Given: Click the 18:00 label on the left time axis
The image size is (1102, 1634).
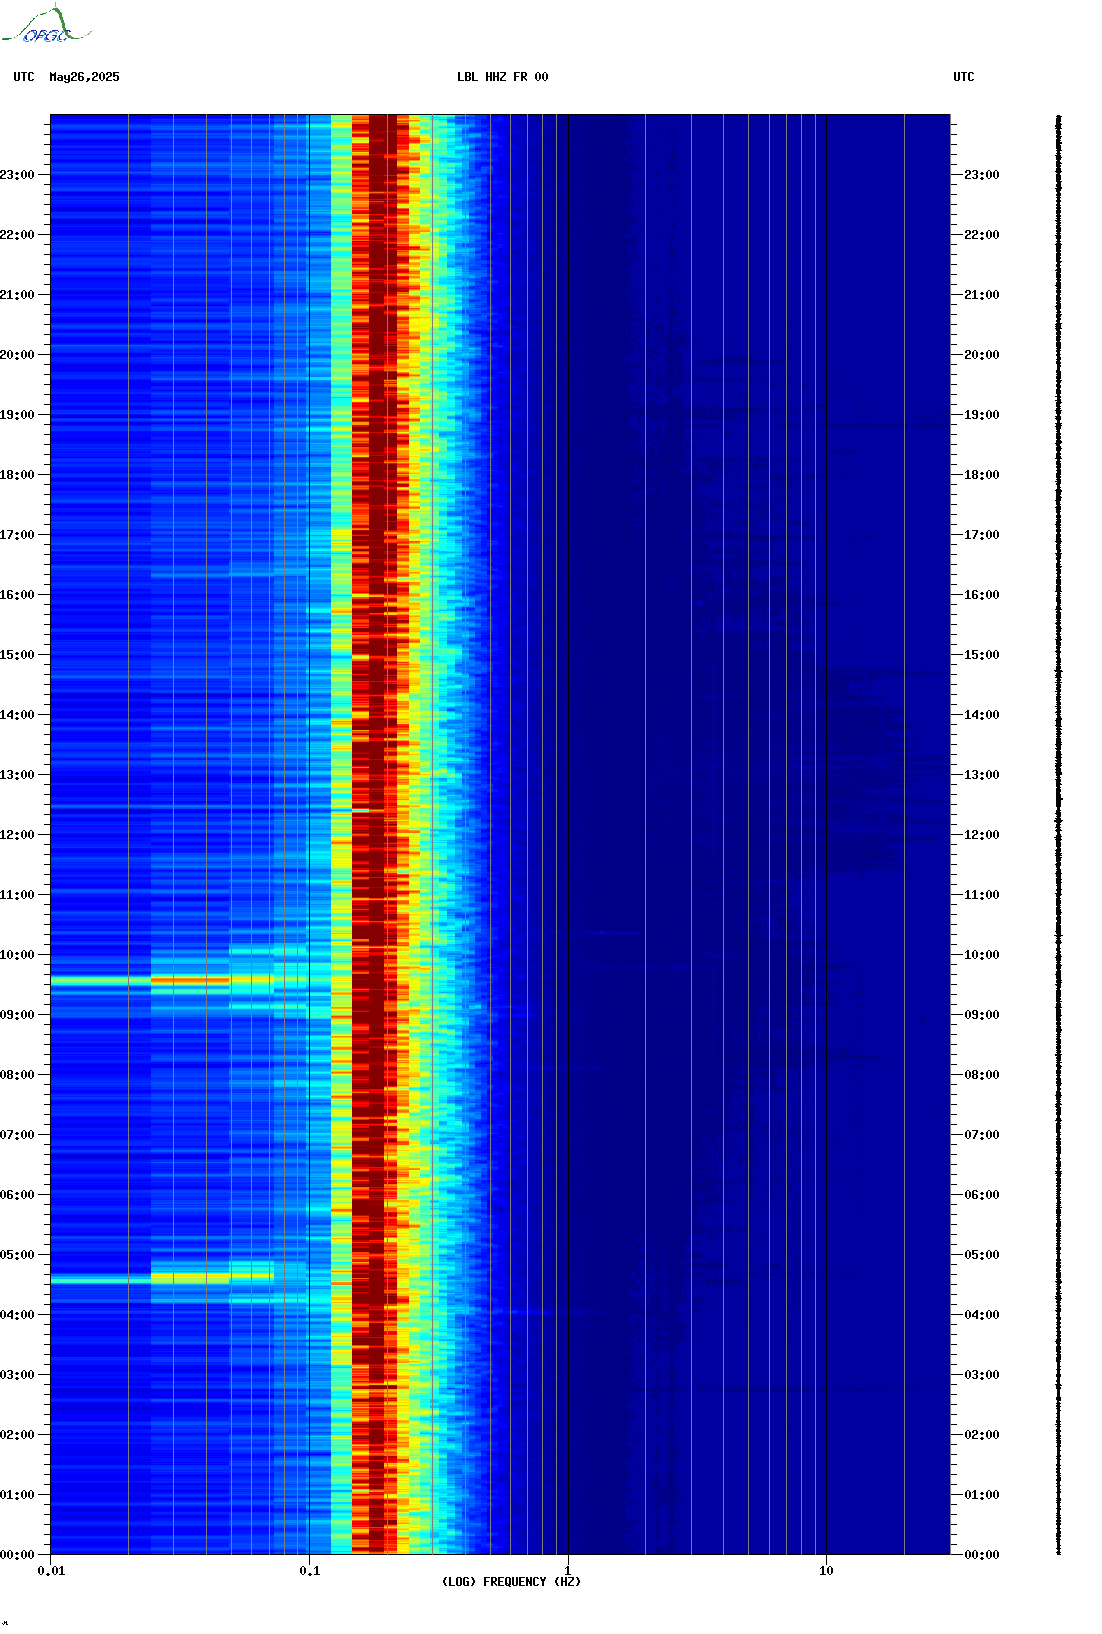Looking at the screenshot, I should click(17, 475).
